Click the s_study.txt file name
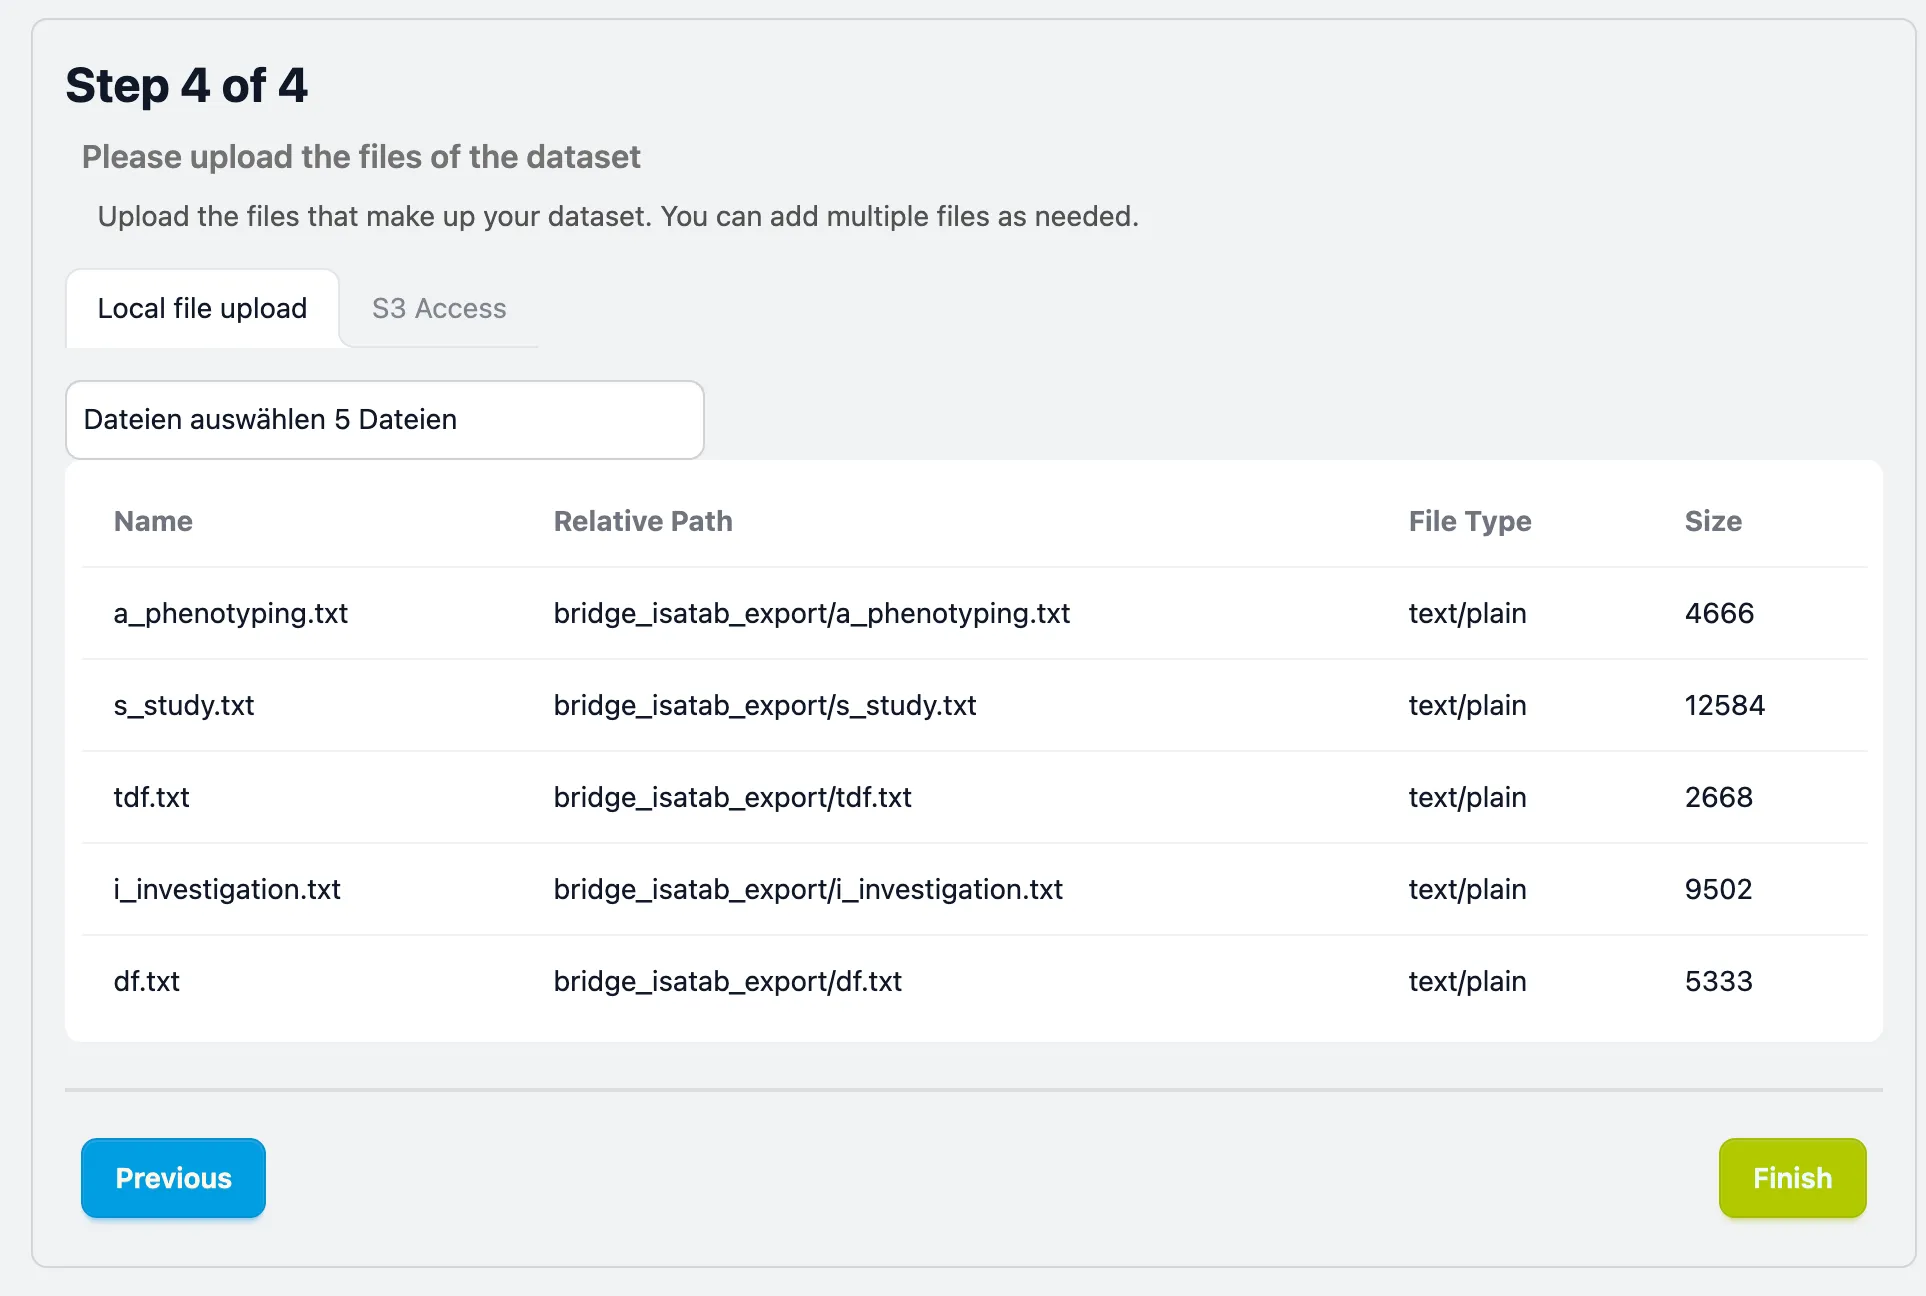Screen dimensions: 1926x1296 point(184,705)
